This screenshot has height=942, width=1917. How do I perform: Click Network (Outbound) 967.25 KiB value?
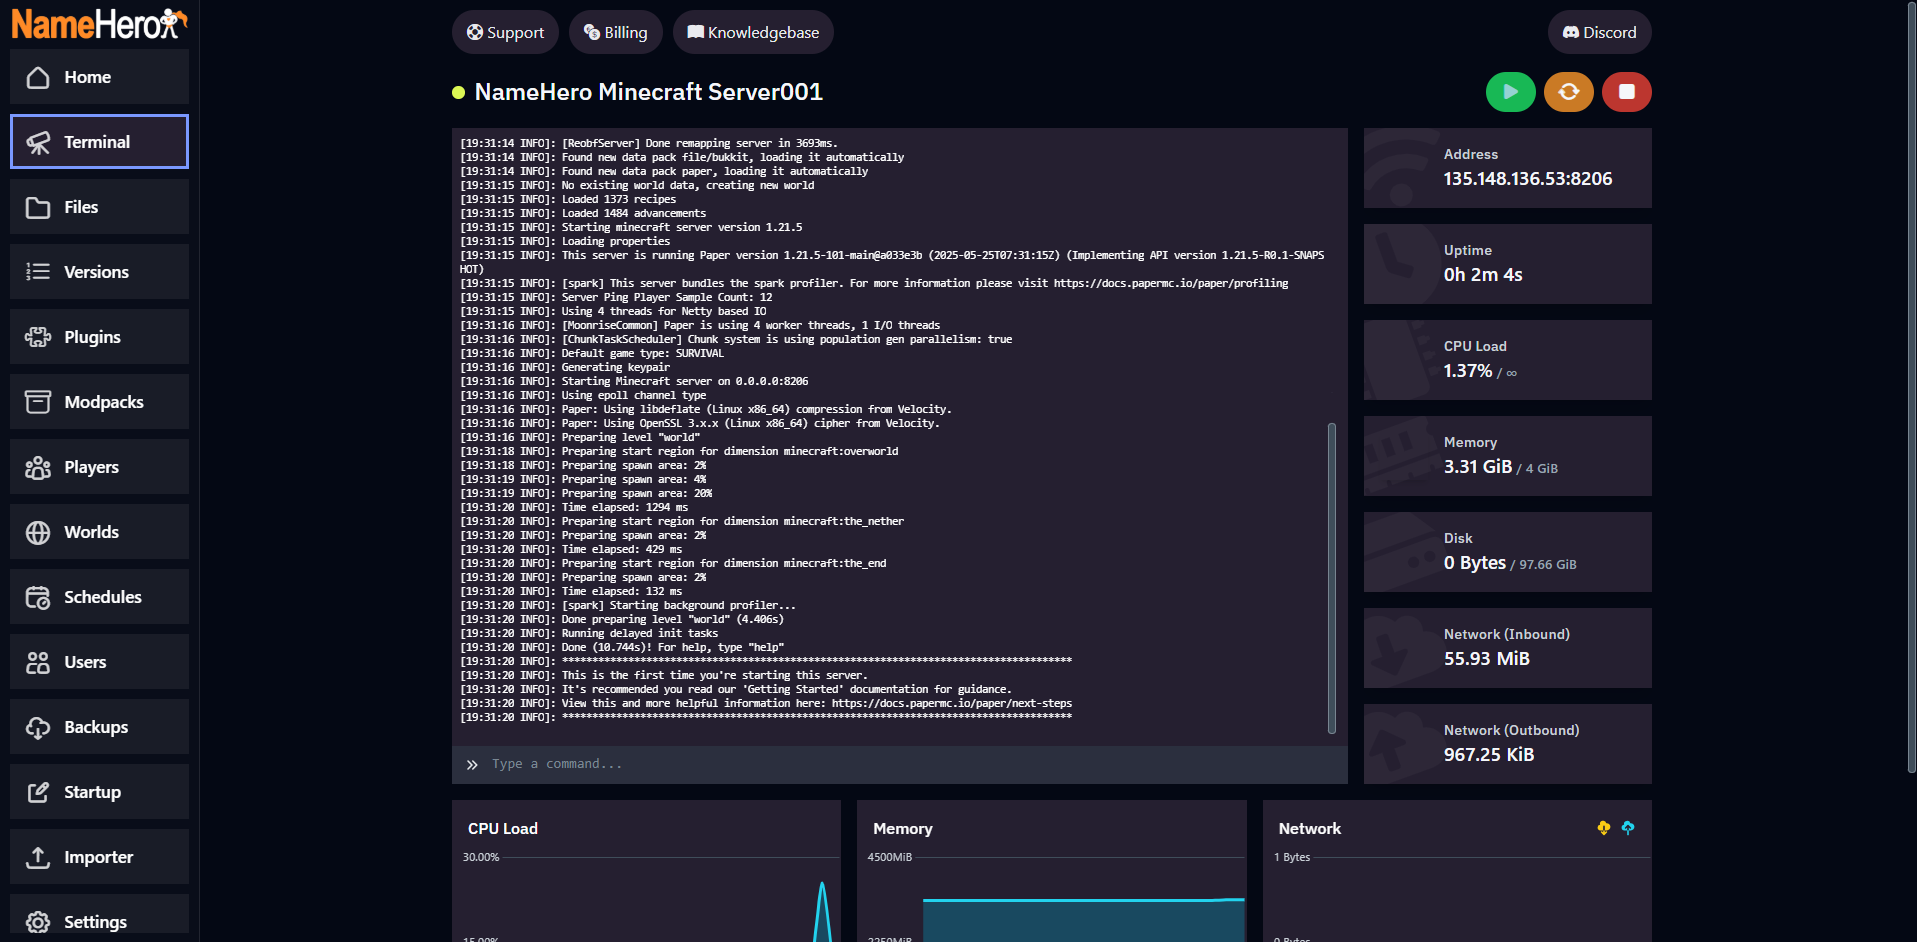pyautogui.click(x=1489, y=755)
